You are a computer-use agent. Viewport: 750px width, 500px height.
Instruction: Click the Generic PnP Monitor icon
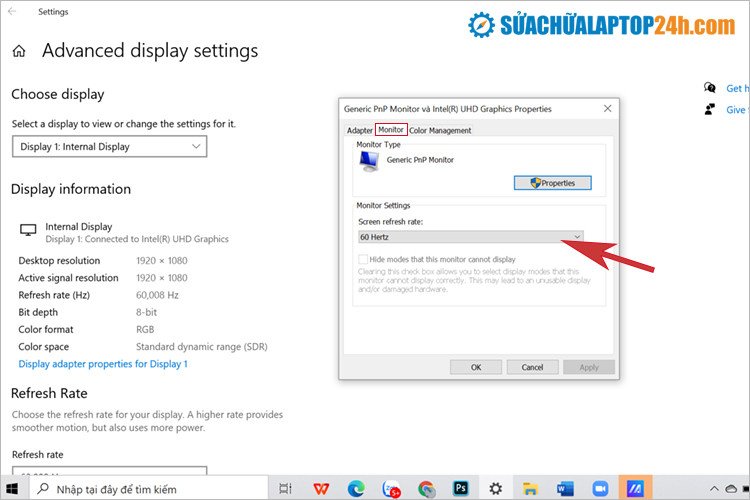coord(369,161)
